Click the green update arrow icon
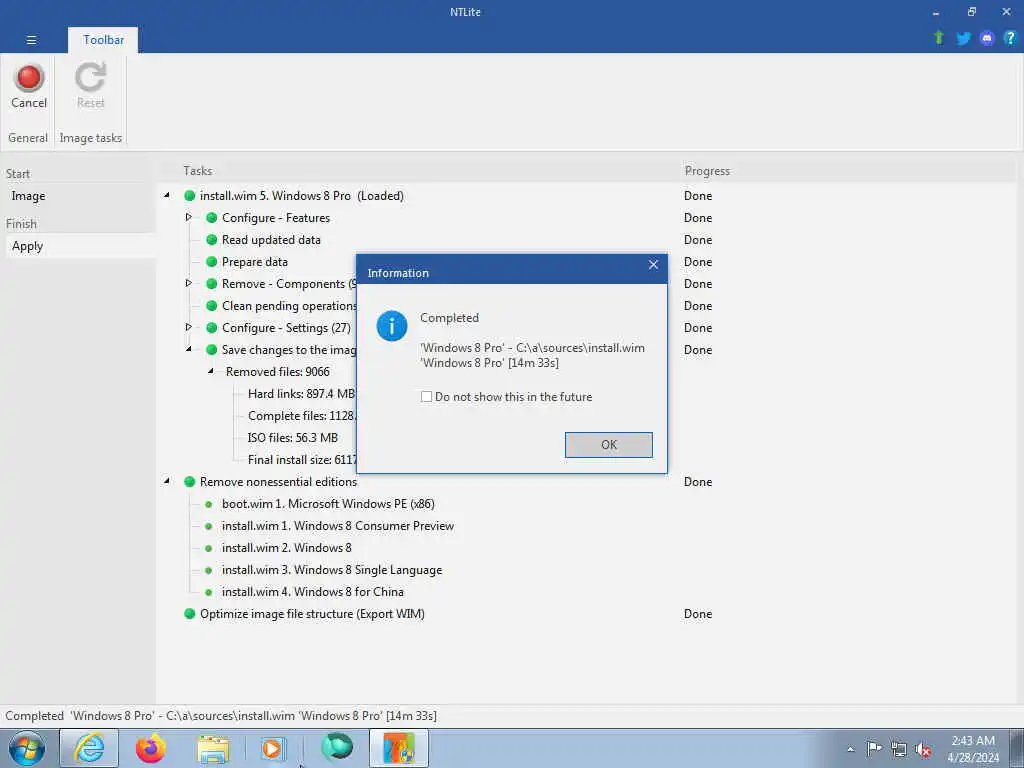Screen dimensions: 1024x768 pyautogui.click(x=939, y=38)
